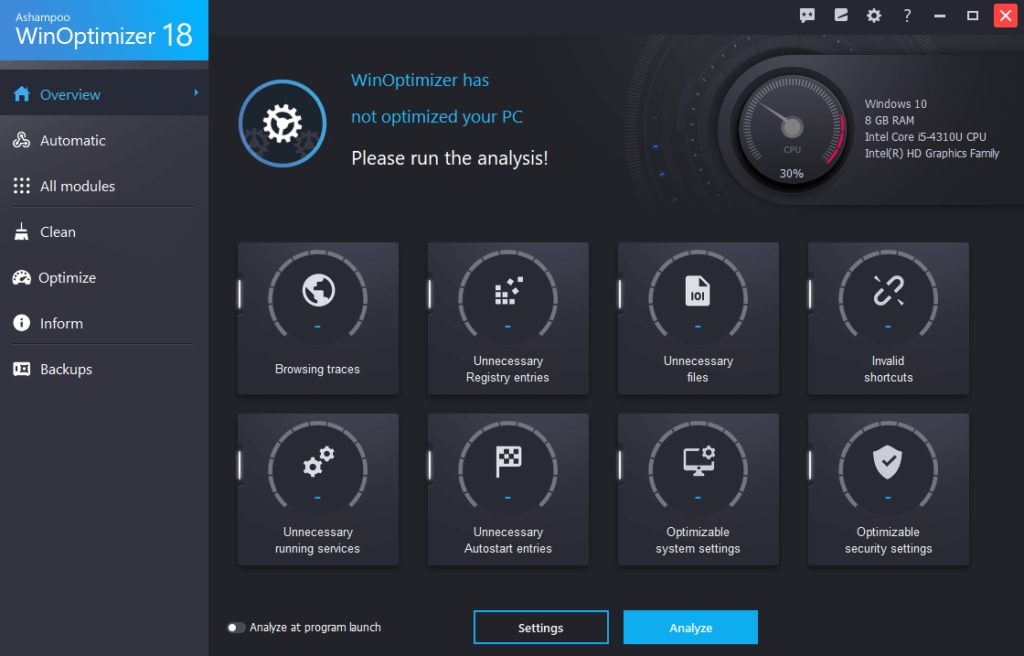The height and width of the screenshot is (656, 1024).
Task: Click the Unnecessary files document icon
Action: [697, 291]
